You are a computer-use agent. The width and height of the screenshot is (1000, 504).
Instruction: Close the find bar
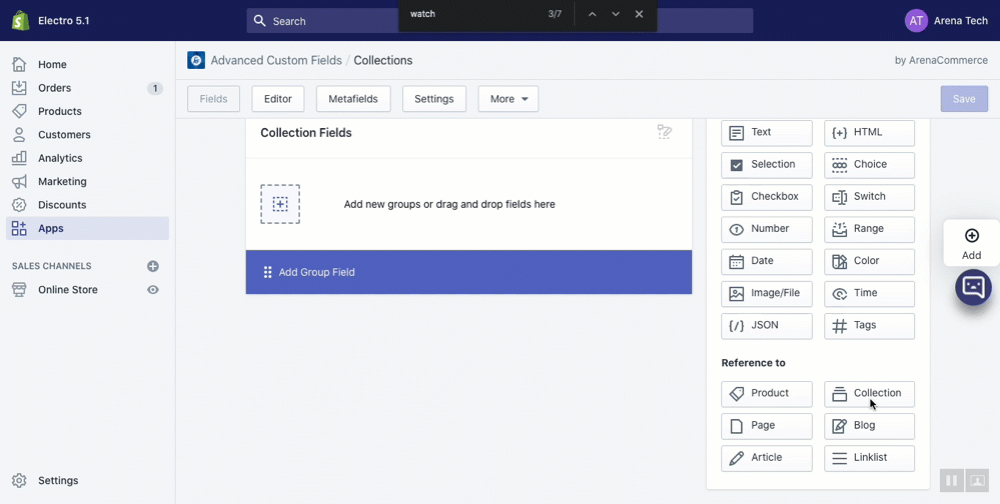point(639,14)
